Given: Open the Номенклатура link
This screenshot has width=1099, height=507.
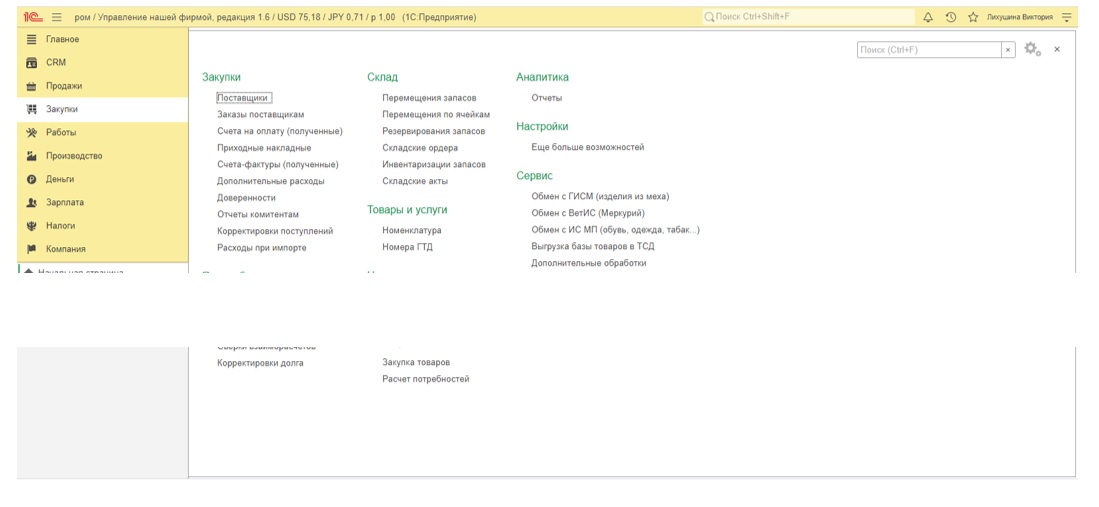Looking at the screenshot, I should pyautogui.click(x=411, y=231).
